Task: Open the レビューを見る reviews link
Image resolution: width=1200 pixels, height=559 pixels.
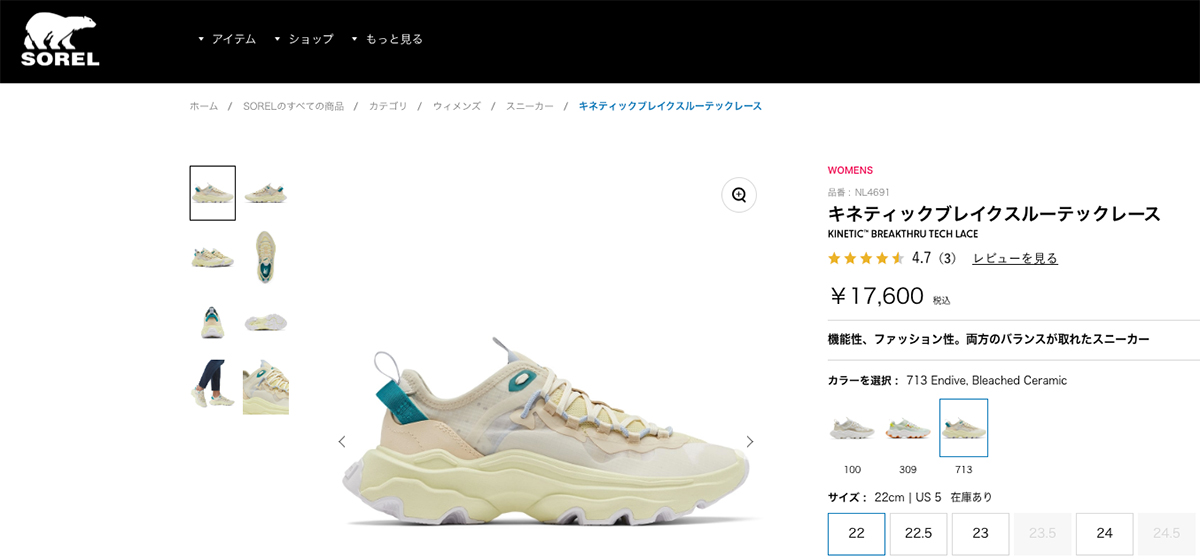Action: point(1015,258)
